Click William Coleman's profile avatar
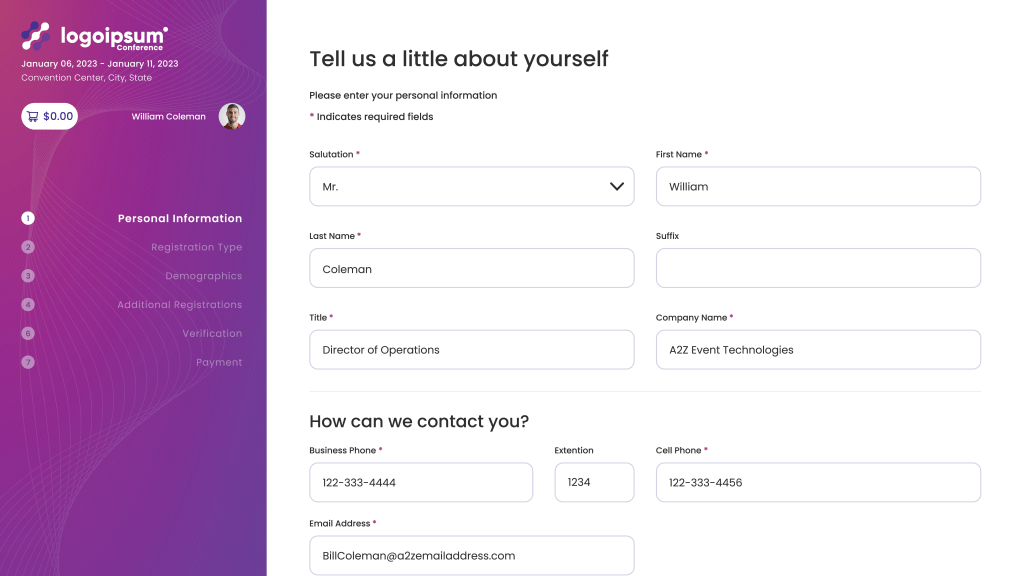Screen dimensions: 1024x576 232,116
